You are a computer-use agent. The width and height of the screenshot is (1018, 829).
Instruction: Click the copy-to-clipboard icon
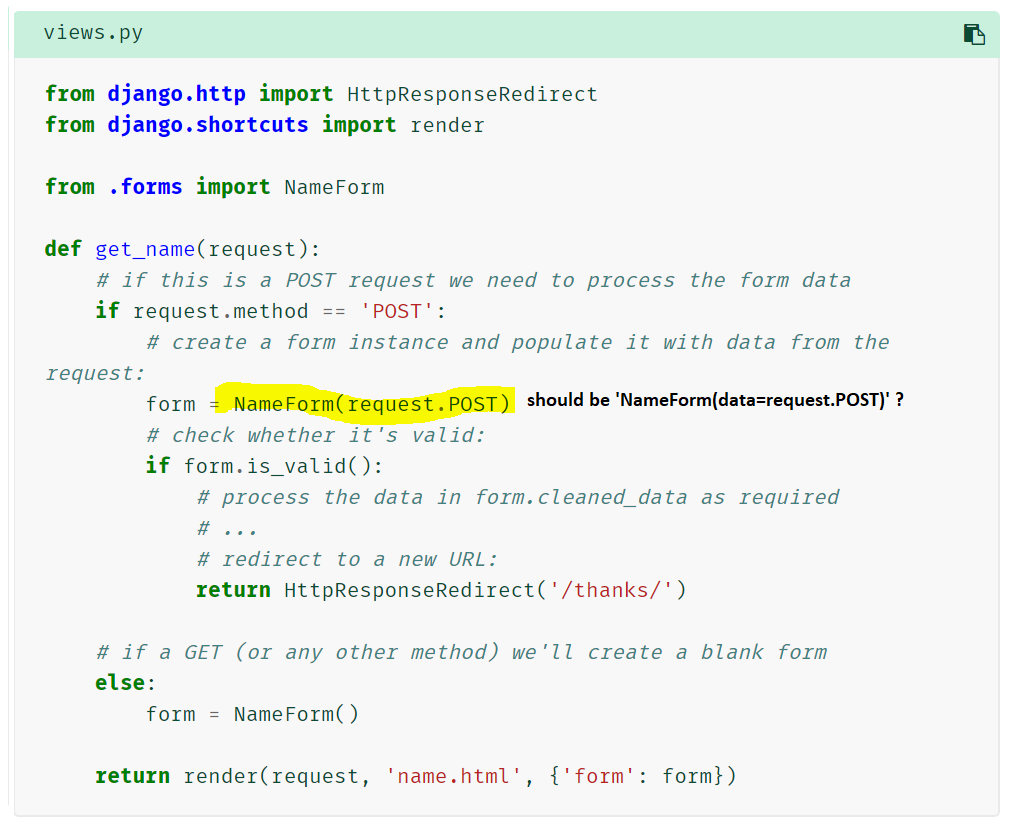point(973,33)
